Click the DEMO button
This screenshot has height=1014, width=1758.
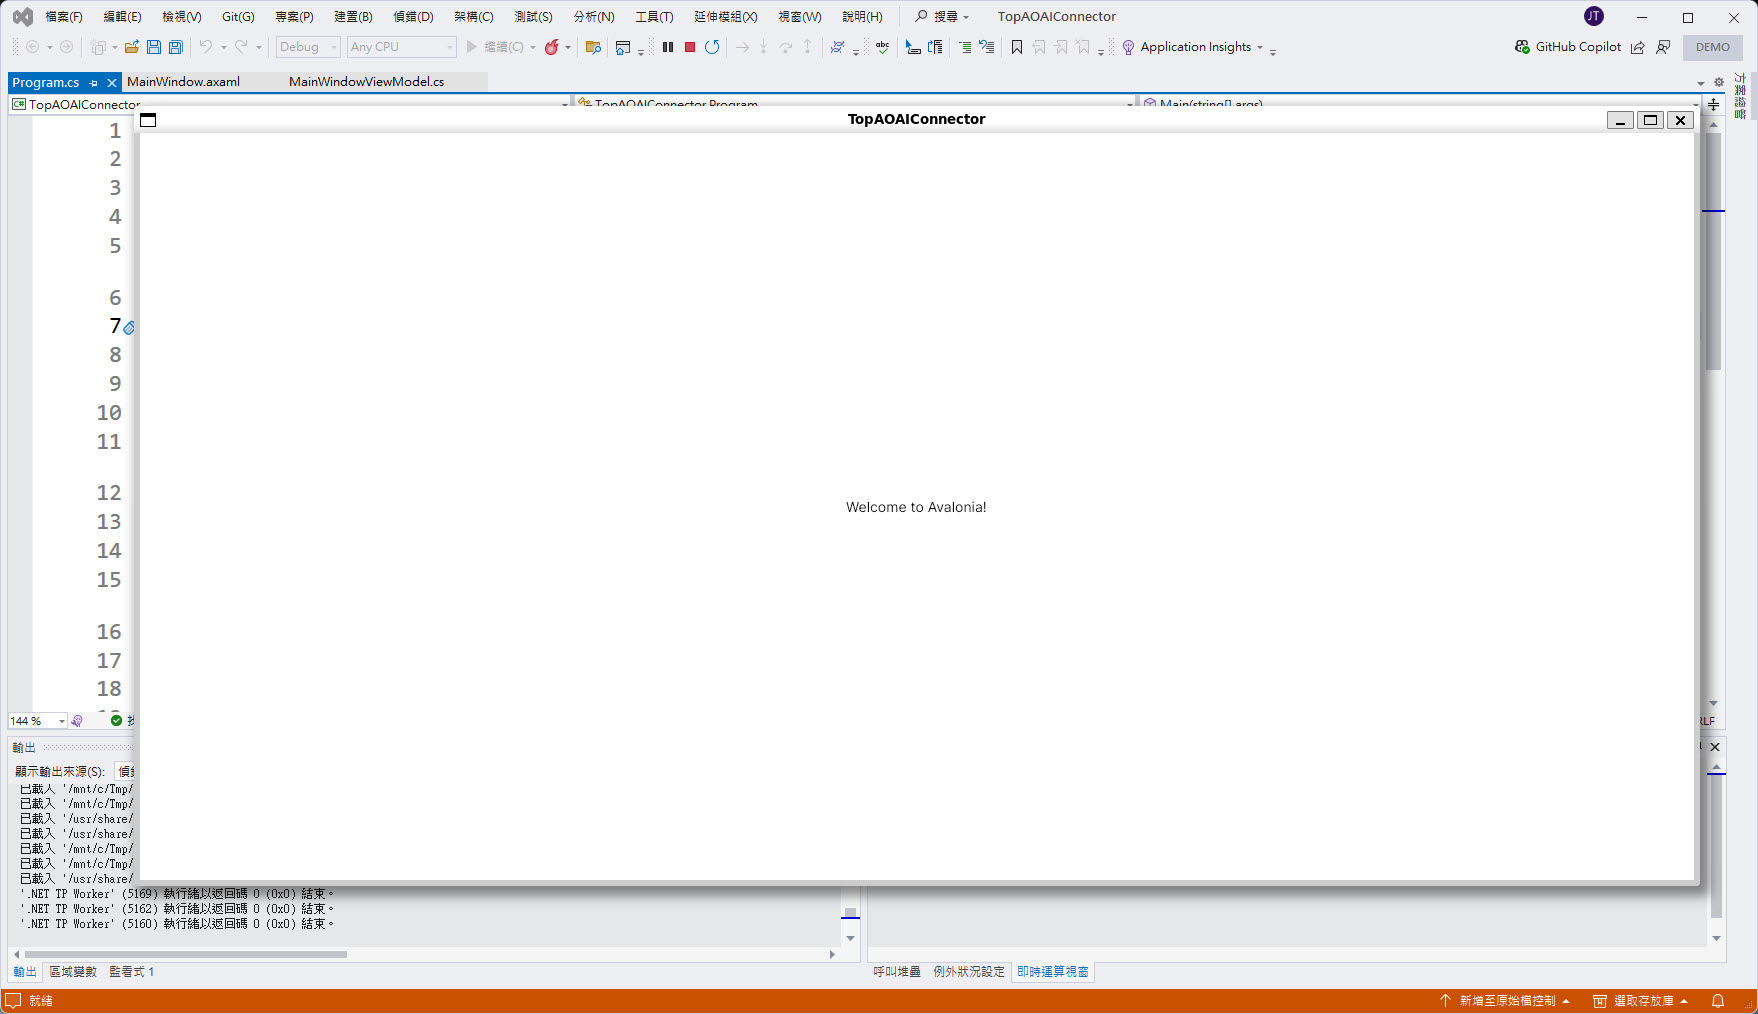[x=1712, y=47]
